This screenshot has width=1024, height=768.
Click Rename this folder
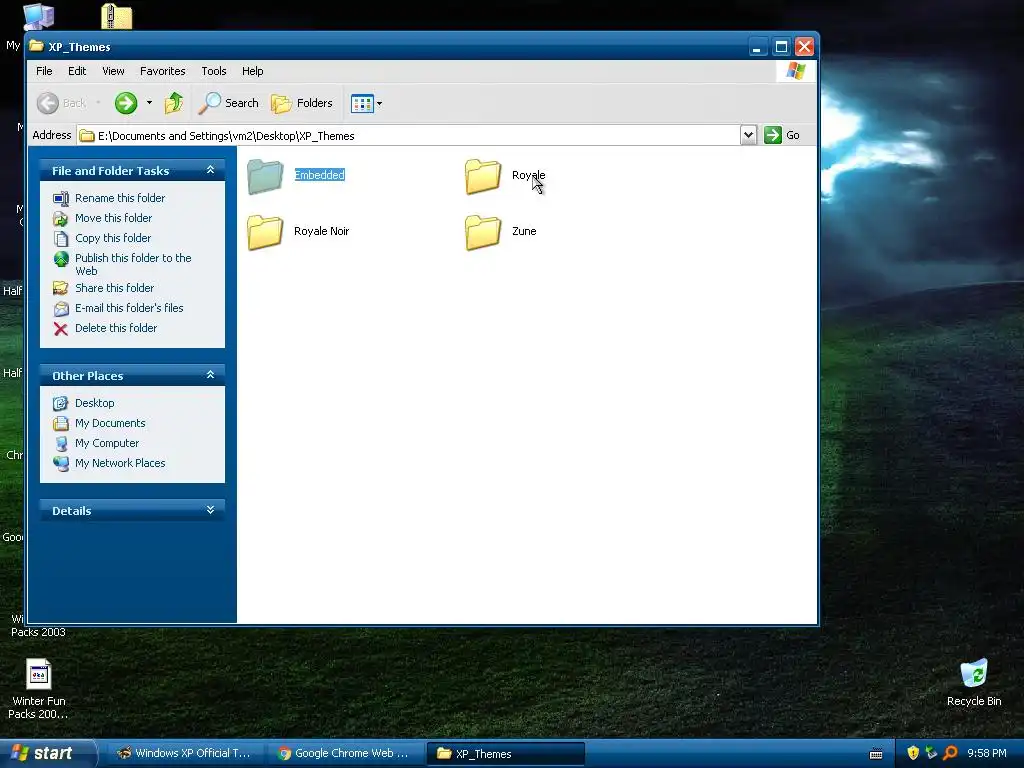coord(120,198)
